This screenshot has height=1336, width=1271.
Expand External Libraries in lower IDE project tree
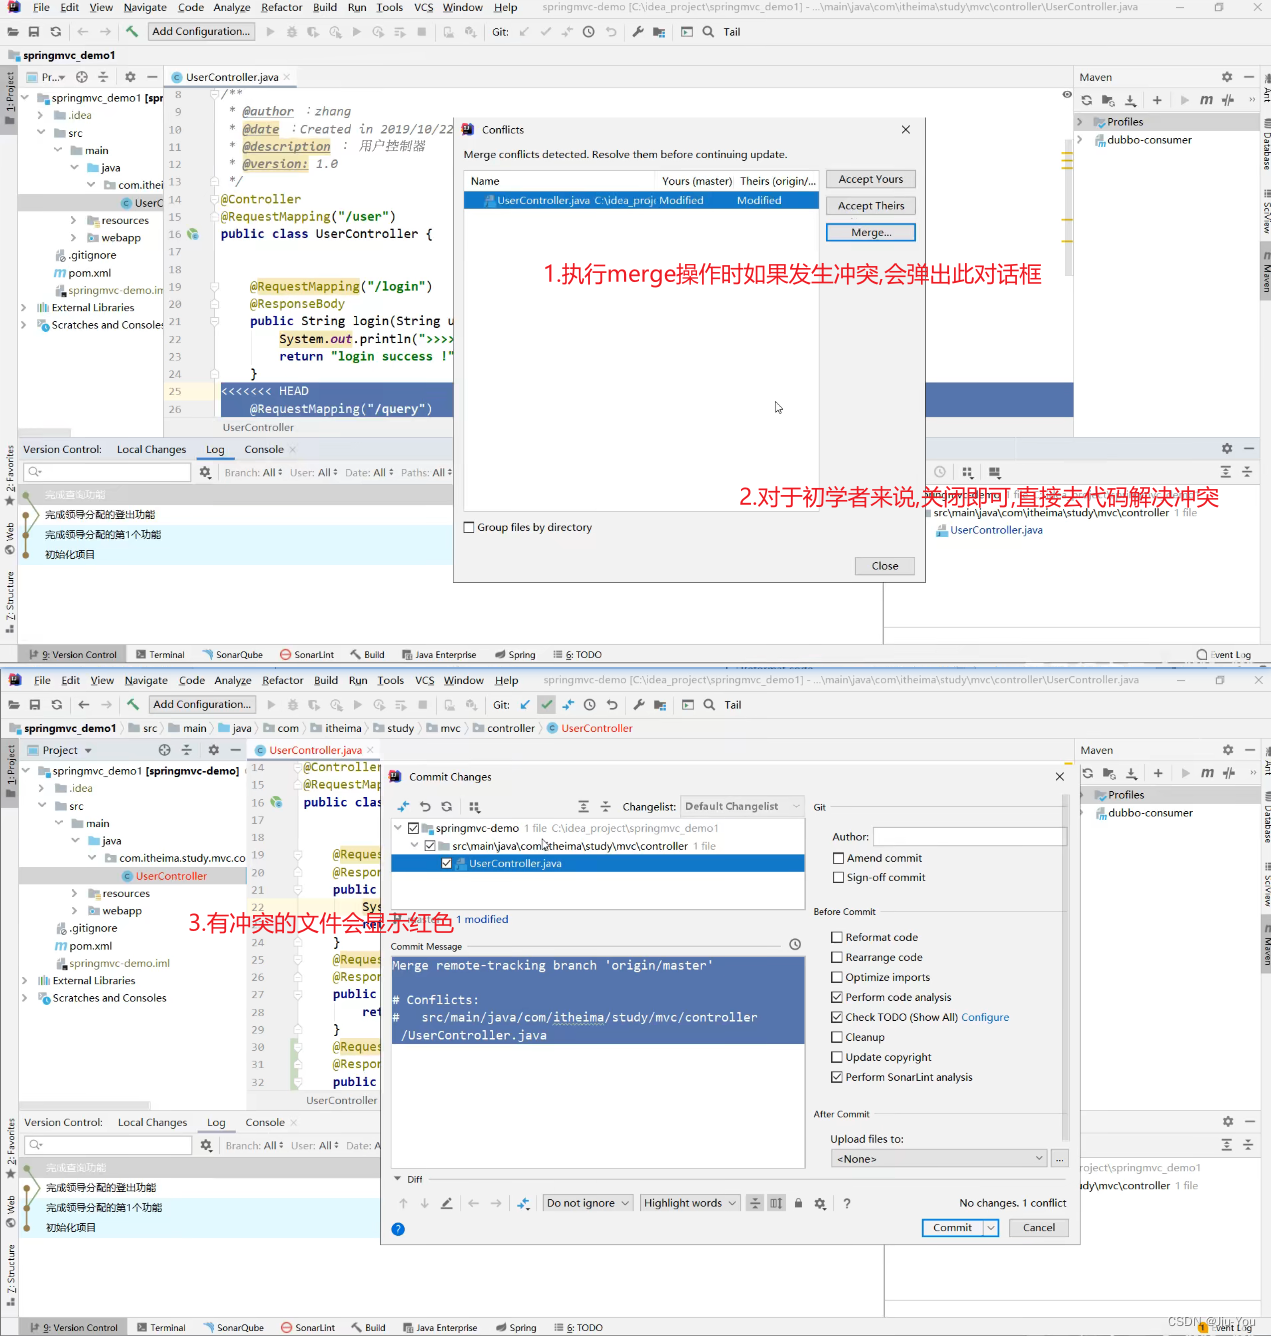coord(24,981)
